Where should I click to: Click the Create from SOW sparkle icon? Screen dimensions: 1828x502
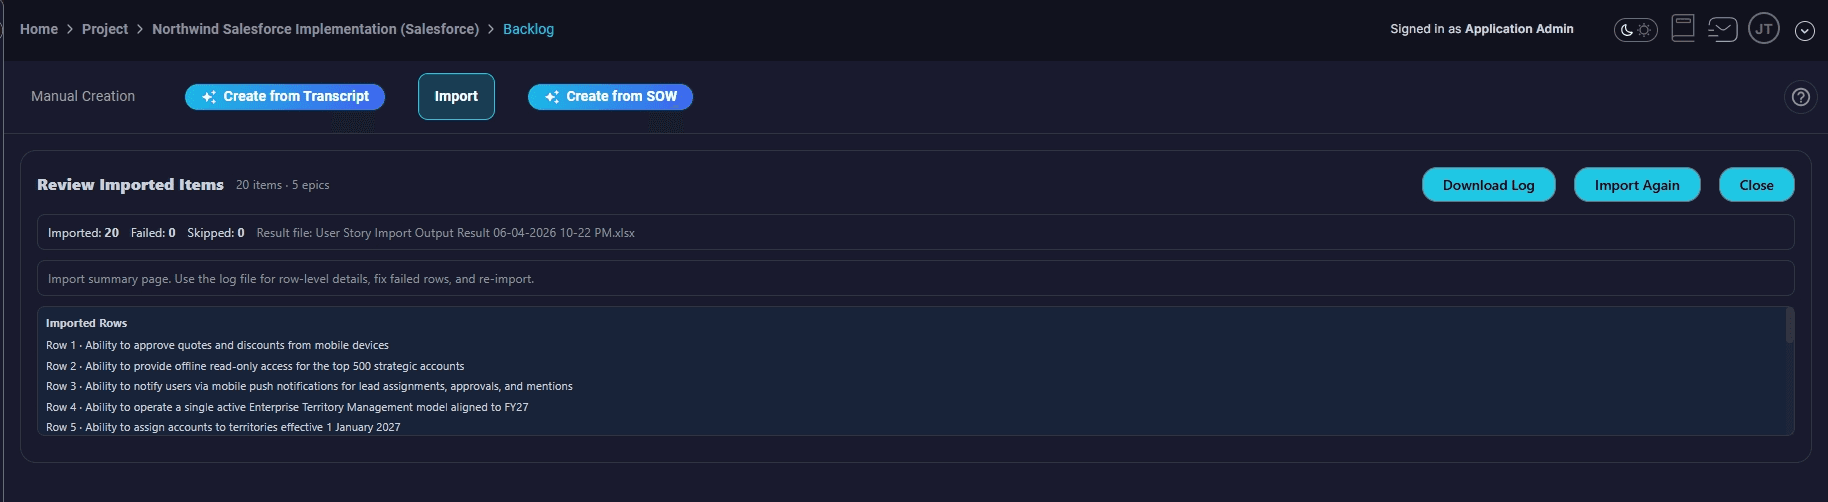tap(552, 97)
